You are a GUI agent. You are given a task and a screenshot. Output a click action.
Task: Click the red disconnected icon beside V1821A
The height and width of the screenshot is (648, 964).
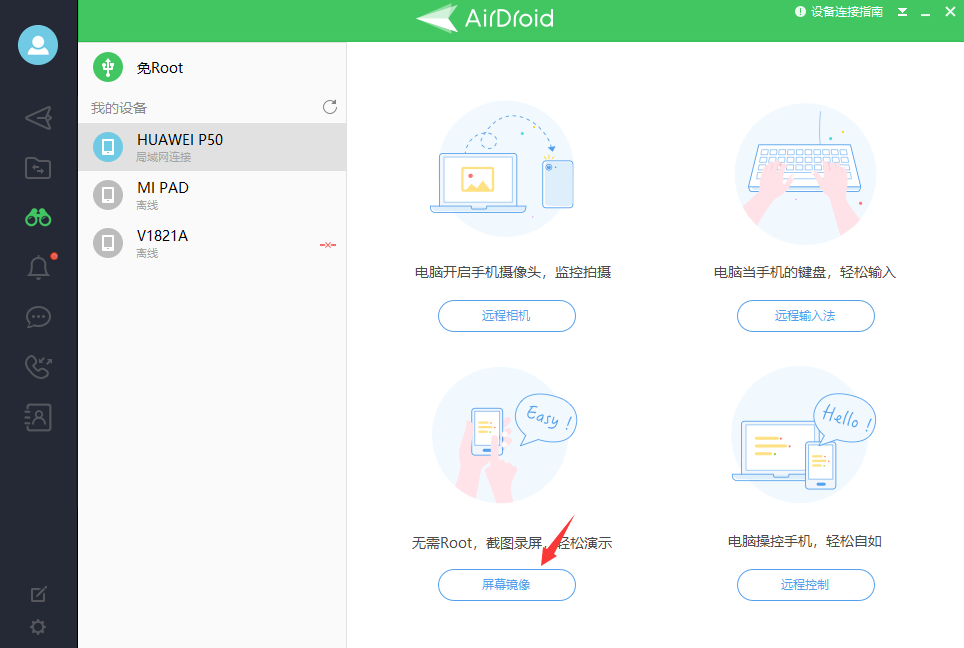tap(328, 245)
